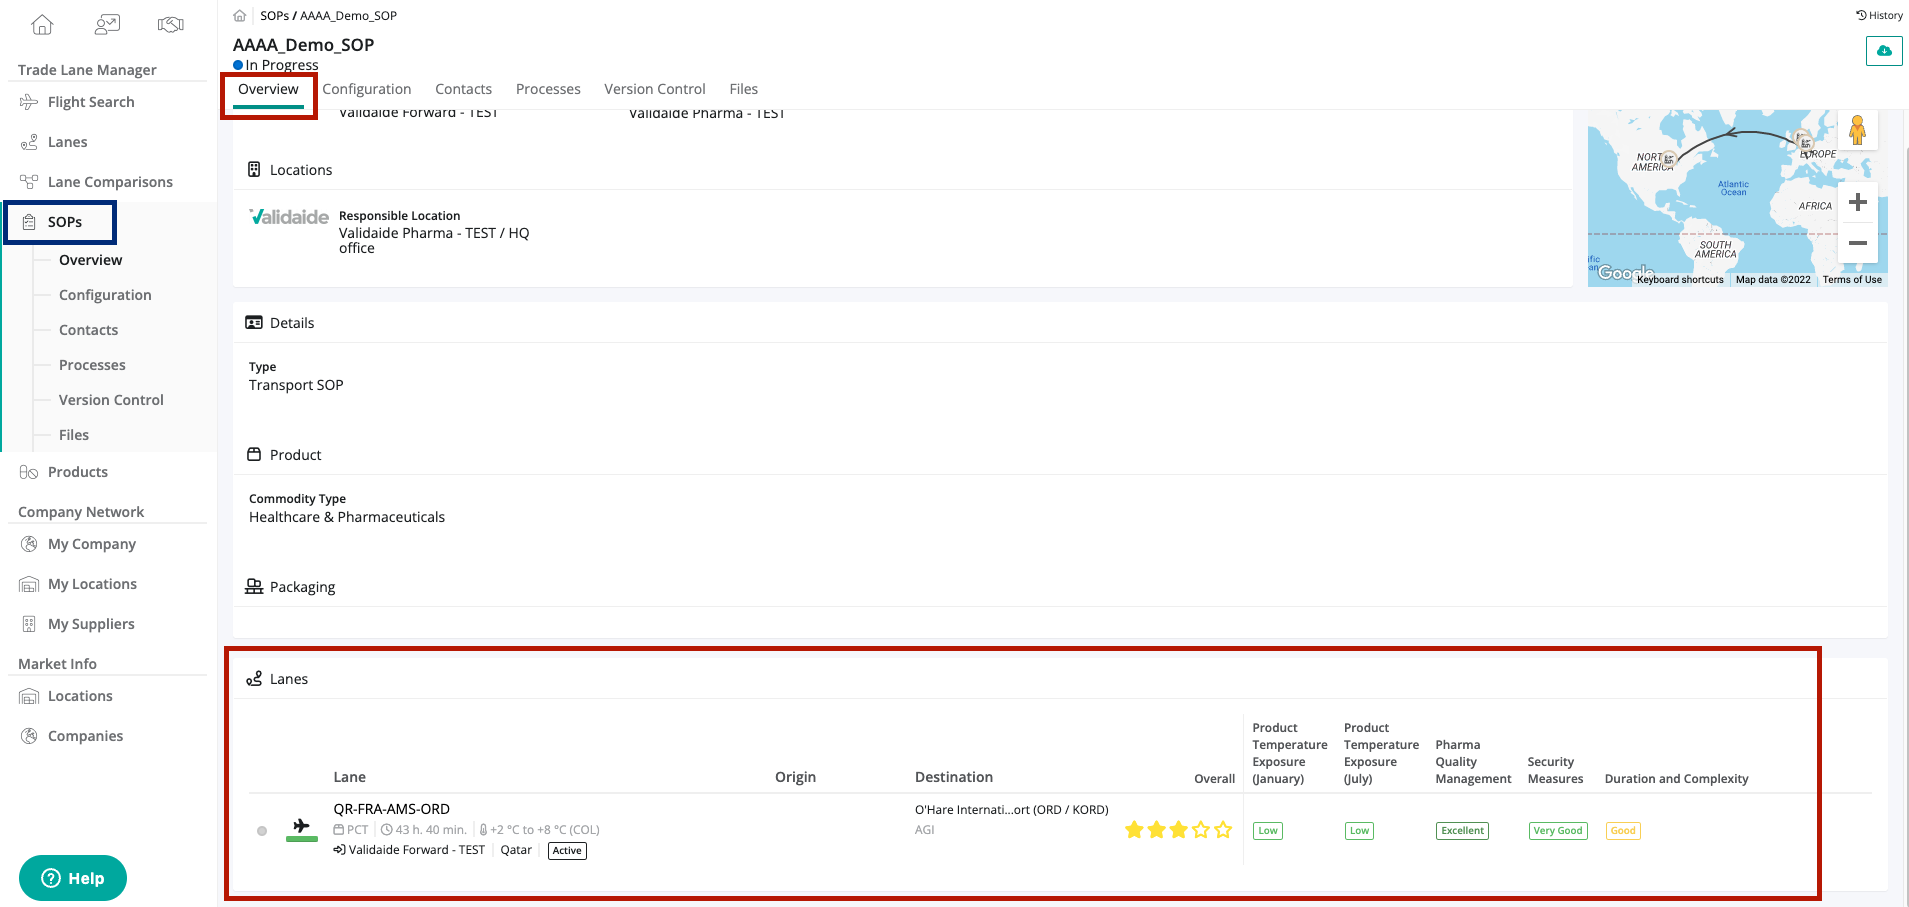Select Contacts in SOPs submenu
Viewport: 1909px width, 907px height.
point(88,330)
